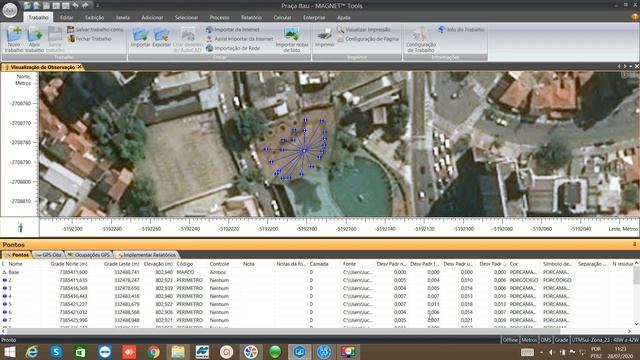Select Importar da Internet
The width and height of the screenshot is (640, 360).
pos(232,30)
